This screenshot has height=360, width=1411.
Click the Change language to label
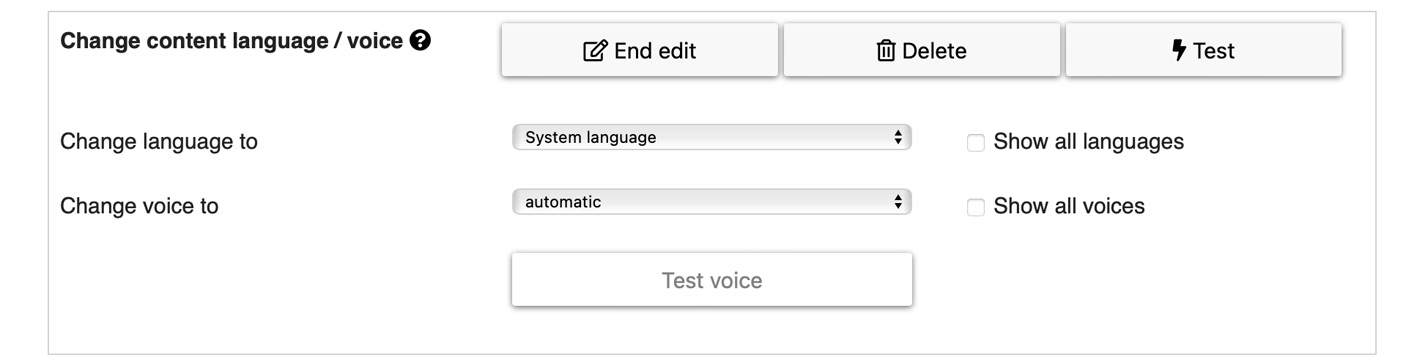tap(159, 142)
